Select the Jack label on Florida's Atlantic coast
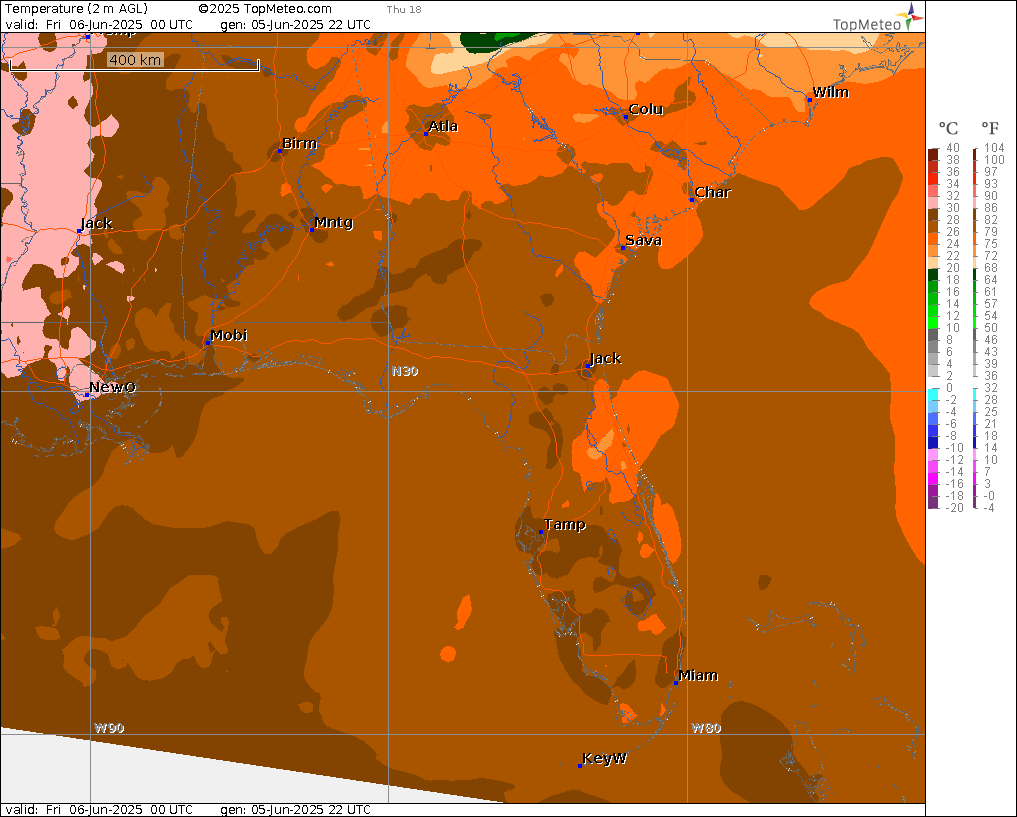1017x817 pixels. (606, 358)
